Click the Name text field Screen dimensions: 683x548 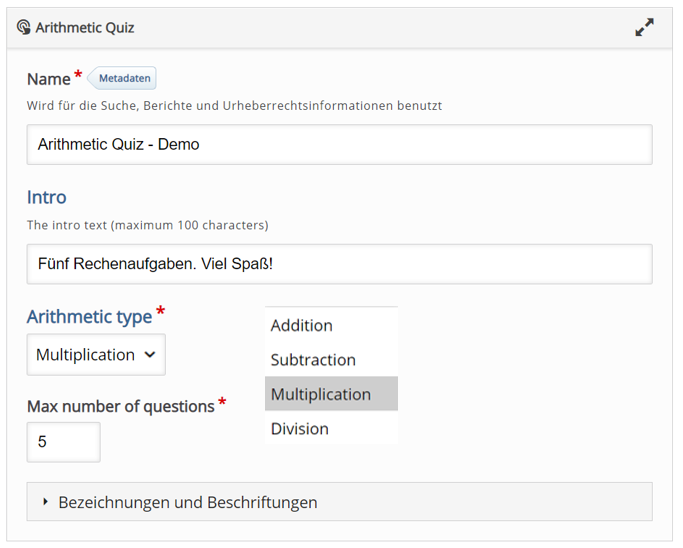coord(339,144)
